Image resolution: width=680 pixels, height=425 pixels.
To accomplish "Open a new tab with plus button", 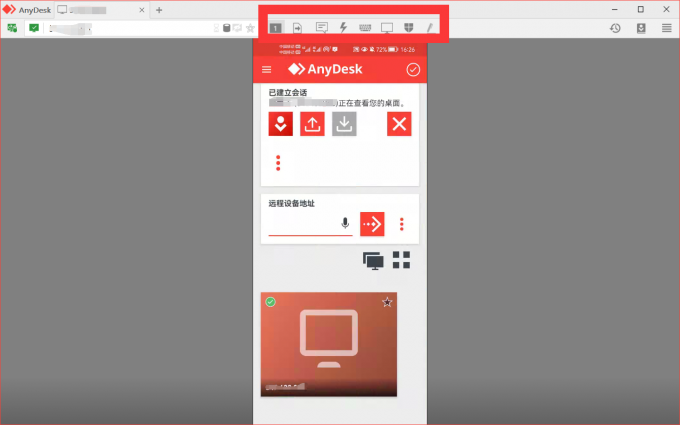I will 159,10.
